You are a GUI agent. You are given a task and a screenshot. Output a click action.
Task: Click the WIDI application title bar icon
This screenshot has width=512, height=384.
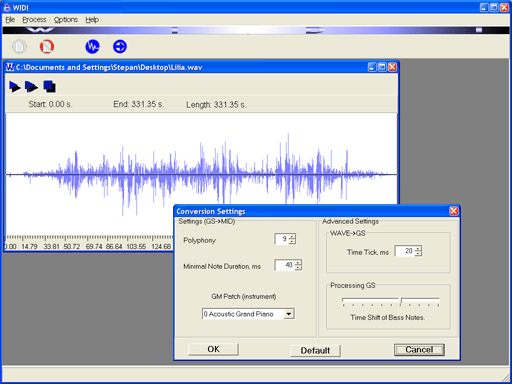[7, 7]
